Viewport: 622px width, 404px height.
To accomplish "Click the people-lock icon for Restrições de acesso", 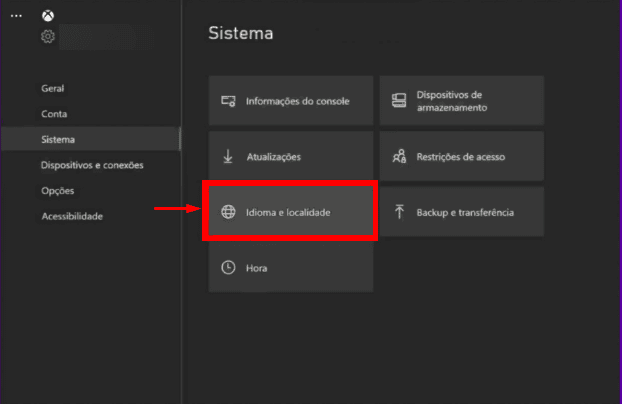I will [x=398, y=157].
